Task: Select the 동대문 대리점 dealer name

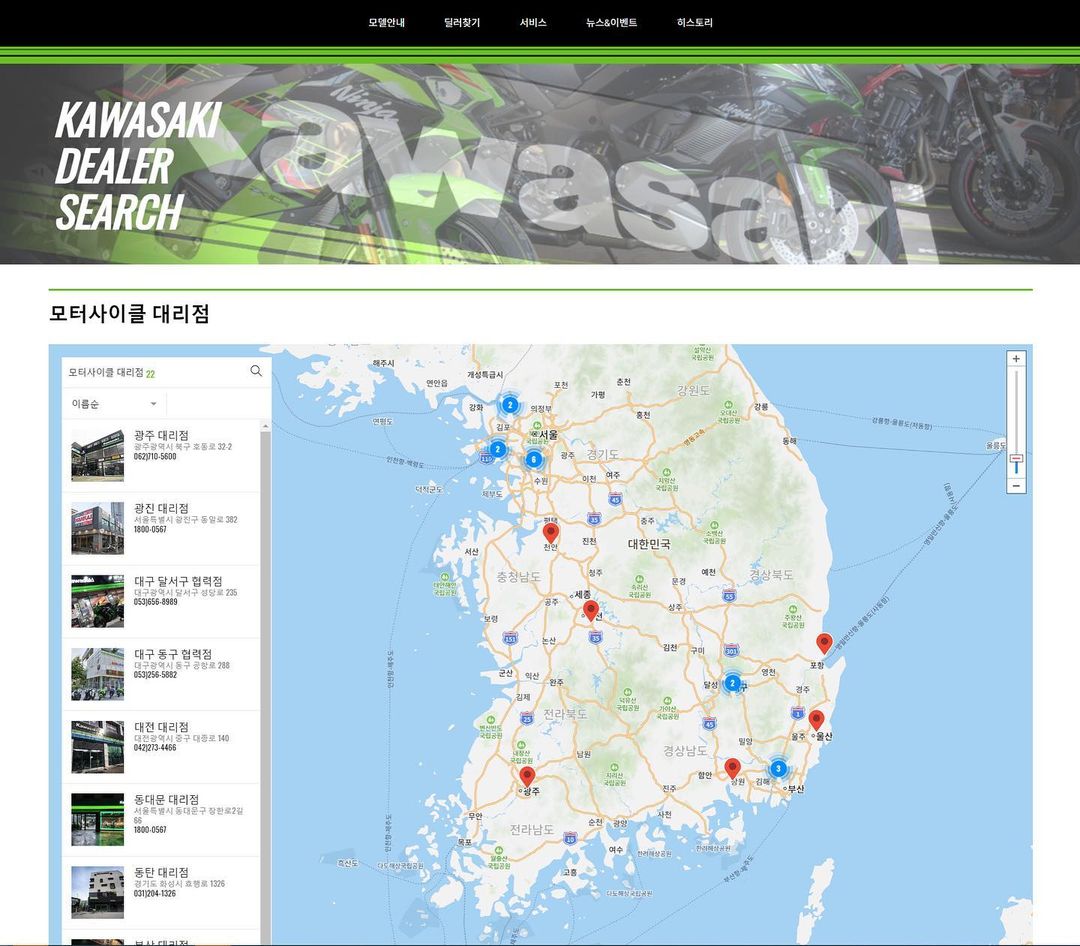Action: pos(167,799)
